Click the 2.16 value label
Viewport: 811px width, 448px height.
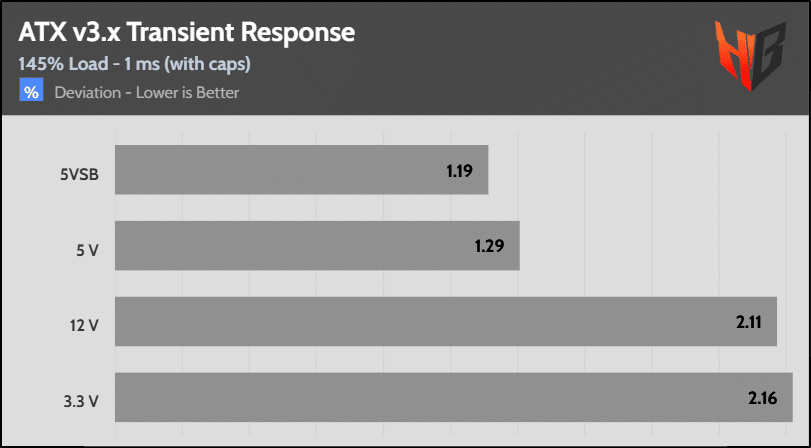click(x=762, y=398)
